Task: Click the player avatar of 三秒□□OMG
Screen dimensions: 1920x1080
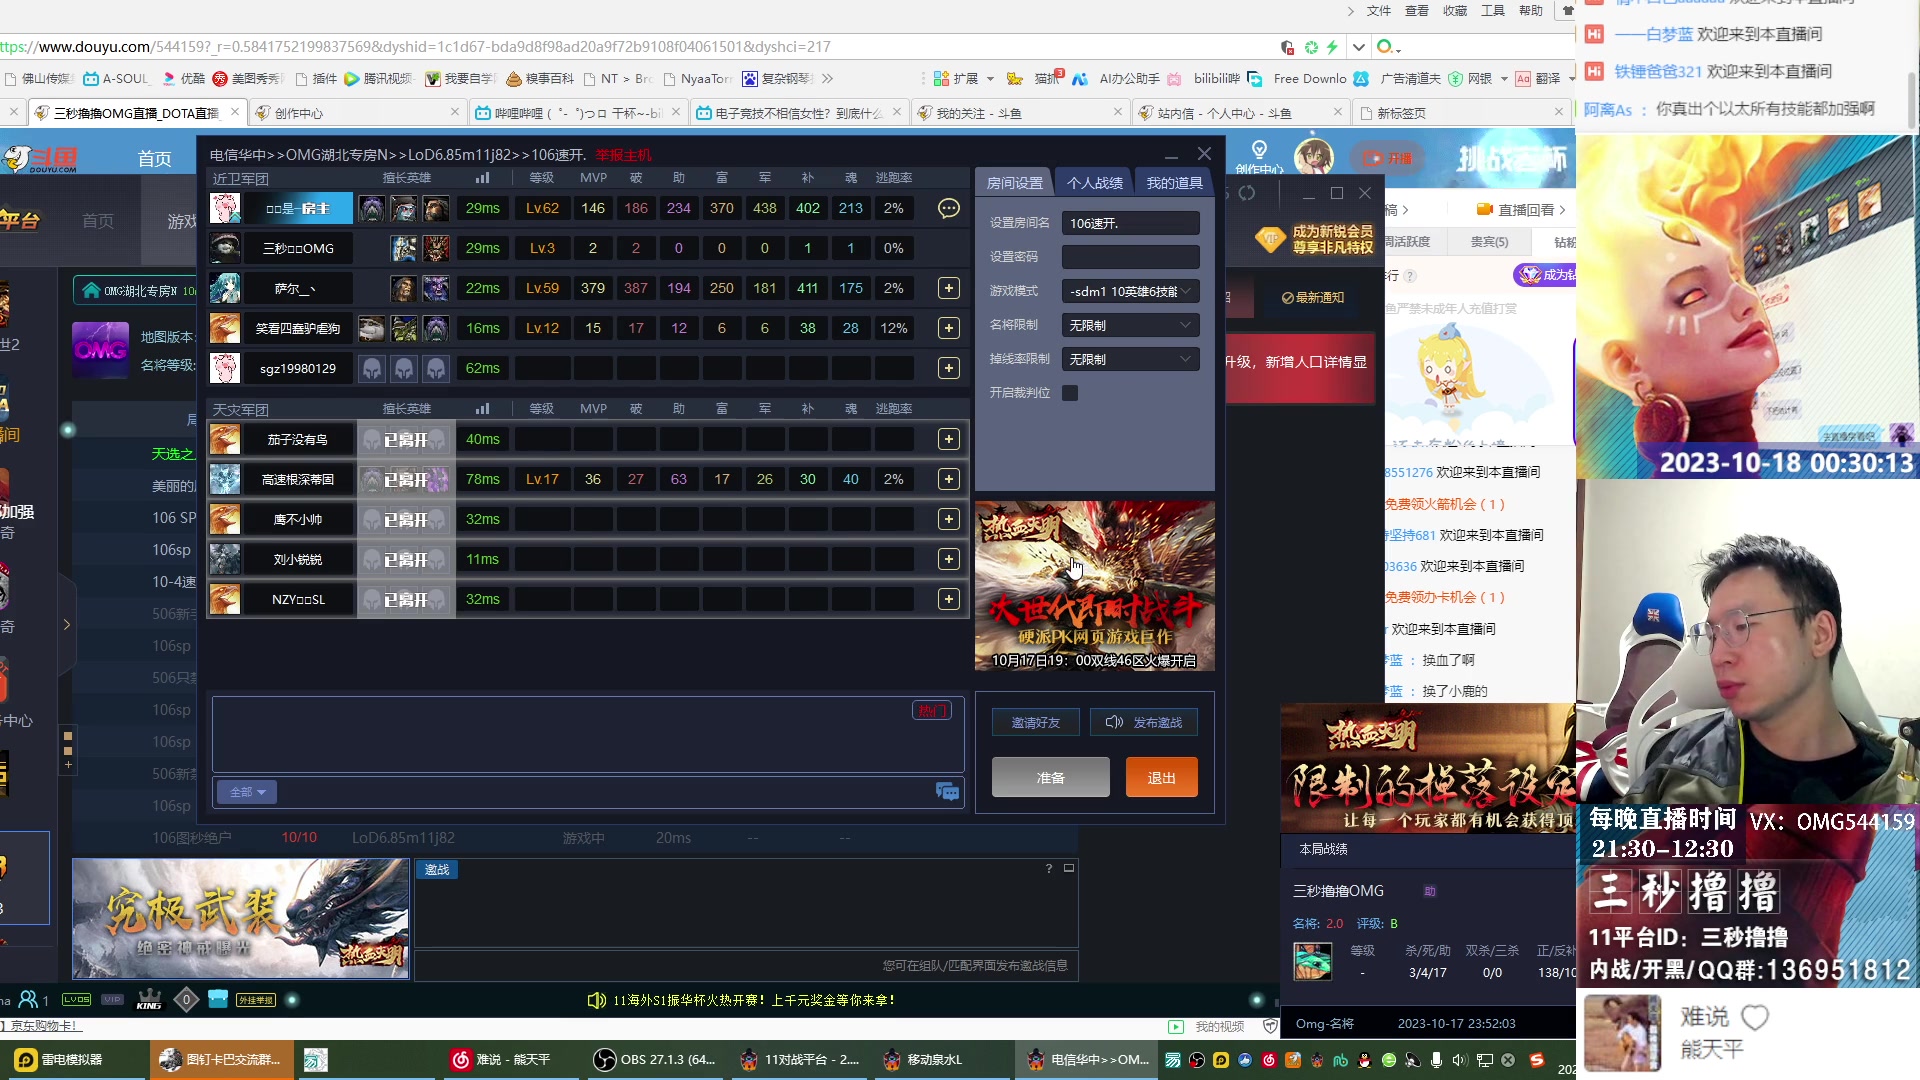Action: click(x=225, y=248)
